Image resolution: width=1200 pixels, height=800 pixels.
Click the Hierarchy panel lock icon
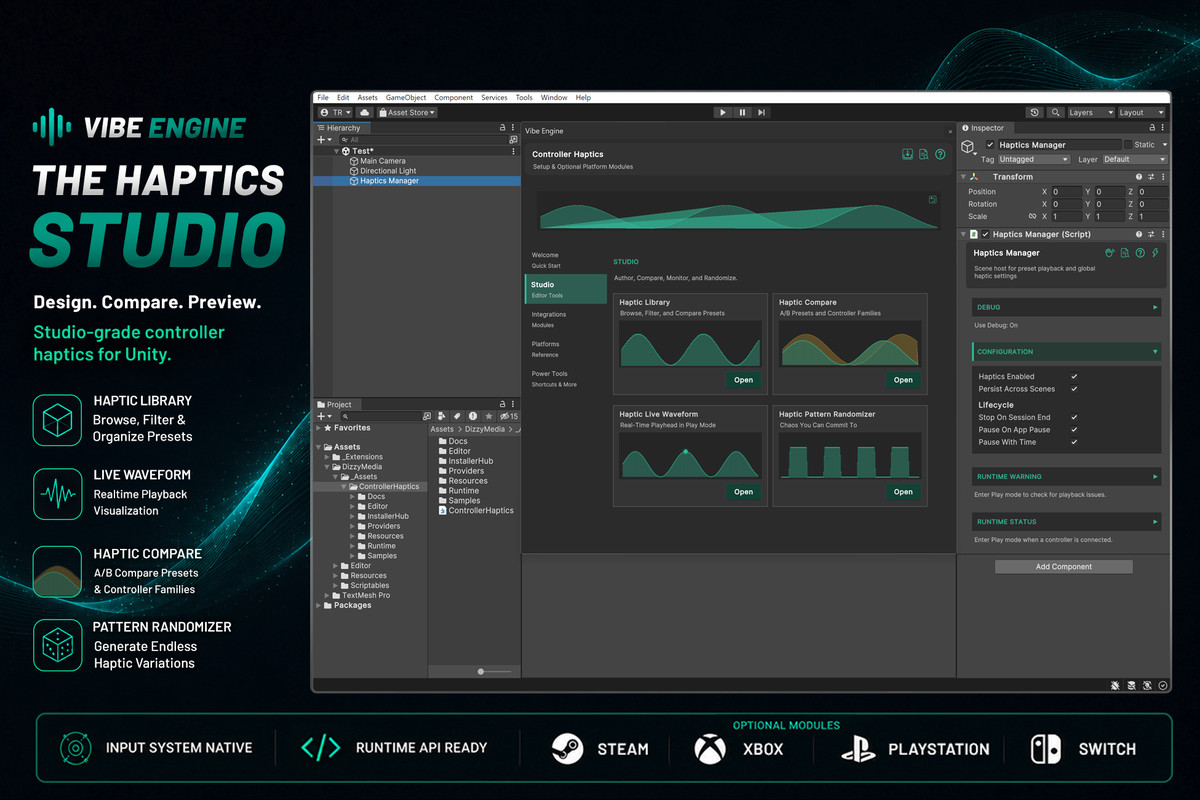(503, 128)
